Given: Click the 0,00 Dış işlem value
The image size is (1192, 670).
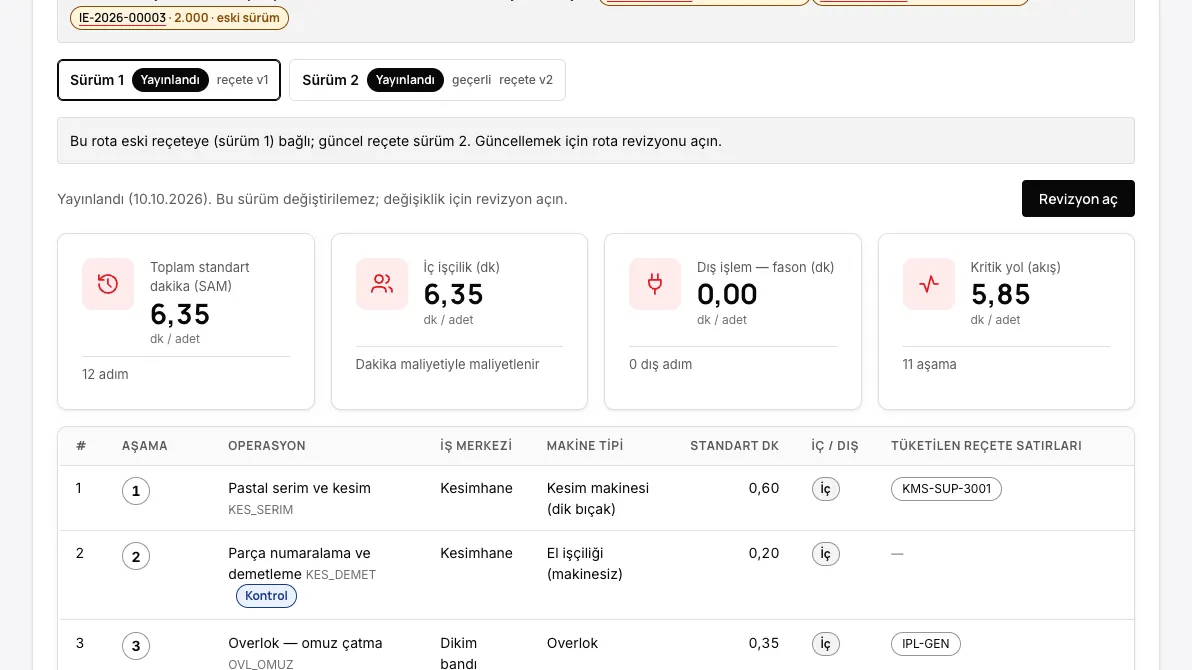Looking at the screenshot, I should 727,294.
